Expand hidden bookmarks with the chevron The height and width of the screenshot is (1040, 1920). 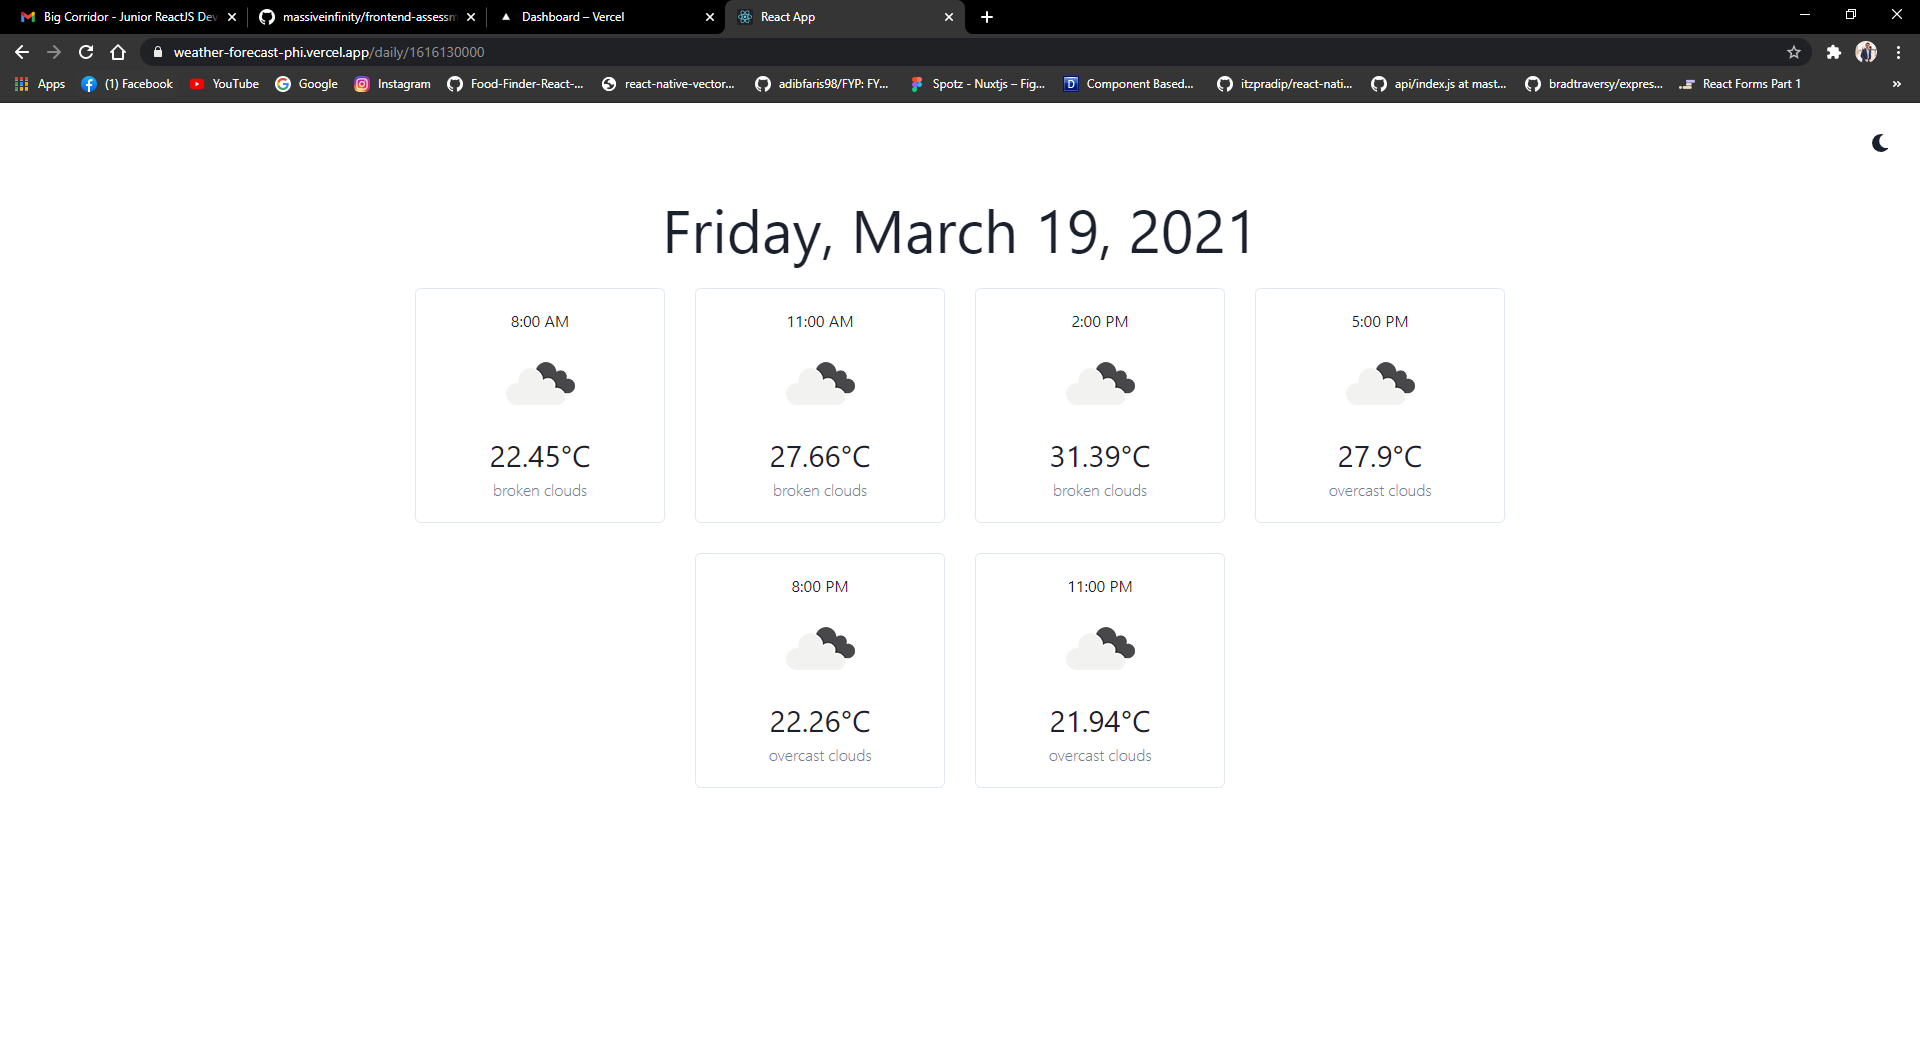coord(1896,84)
